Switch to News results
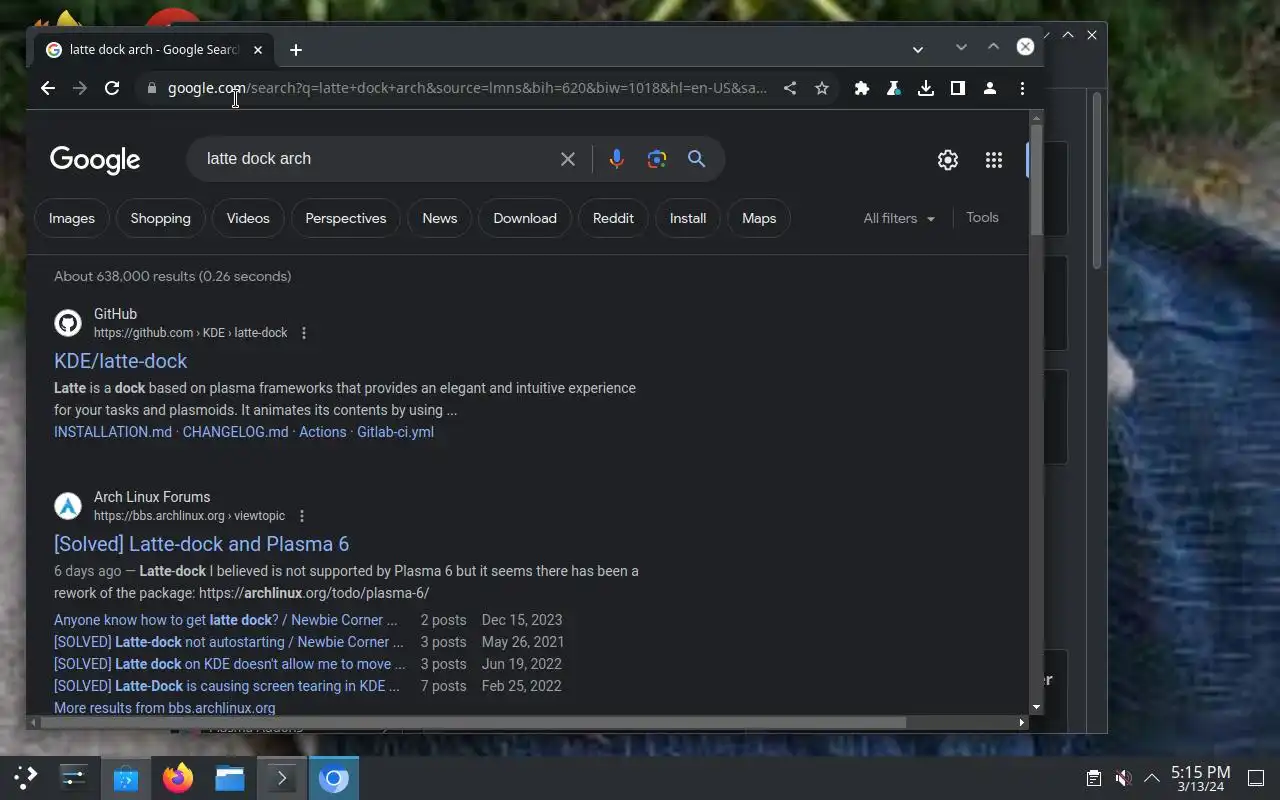1280x800 pixels. click(440, 218)
